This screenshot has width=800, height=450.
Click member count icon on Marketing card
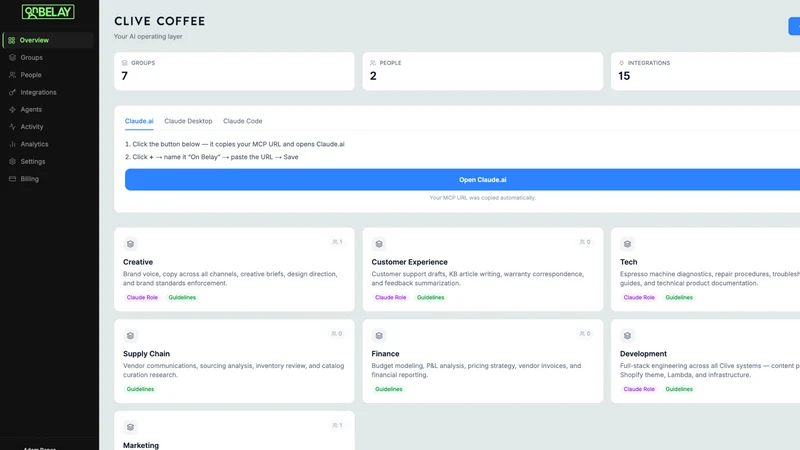[335, 425]
